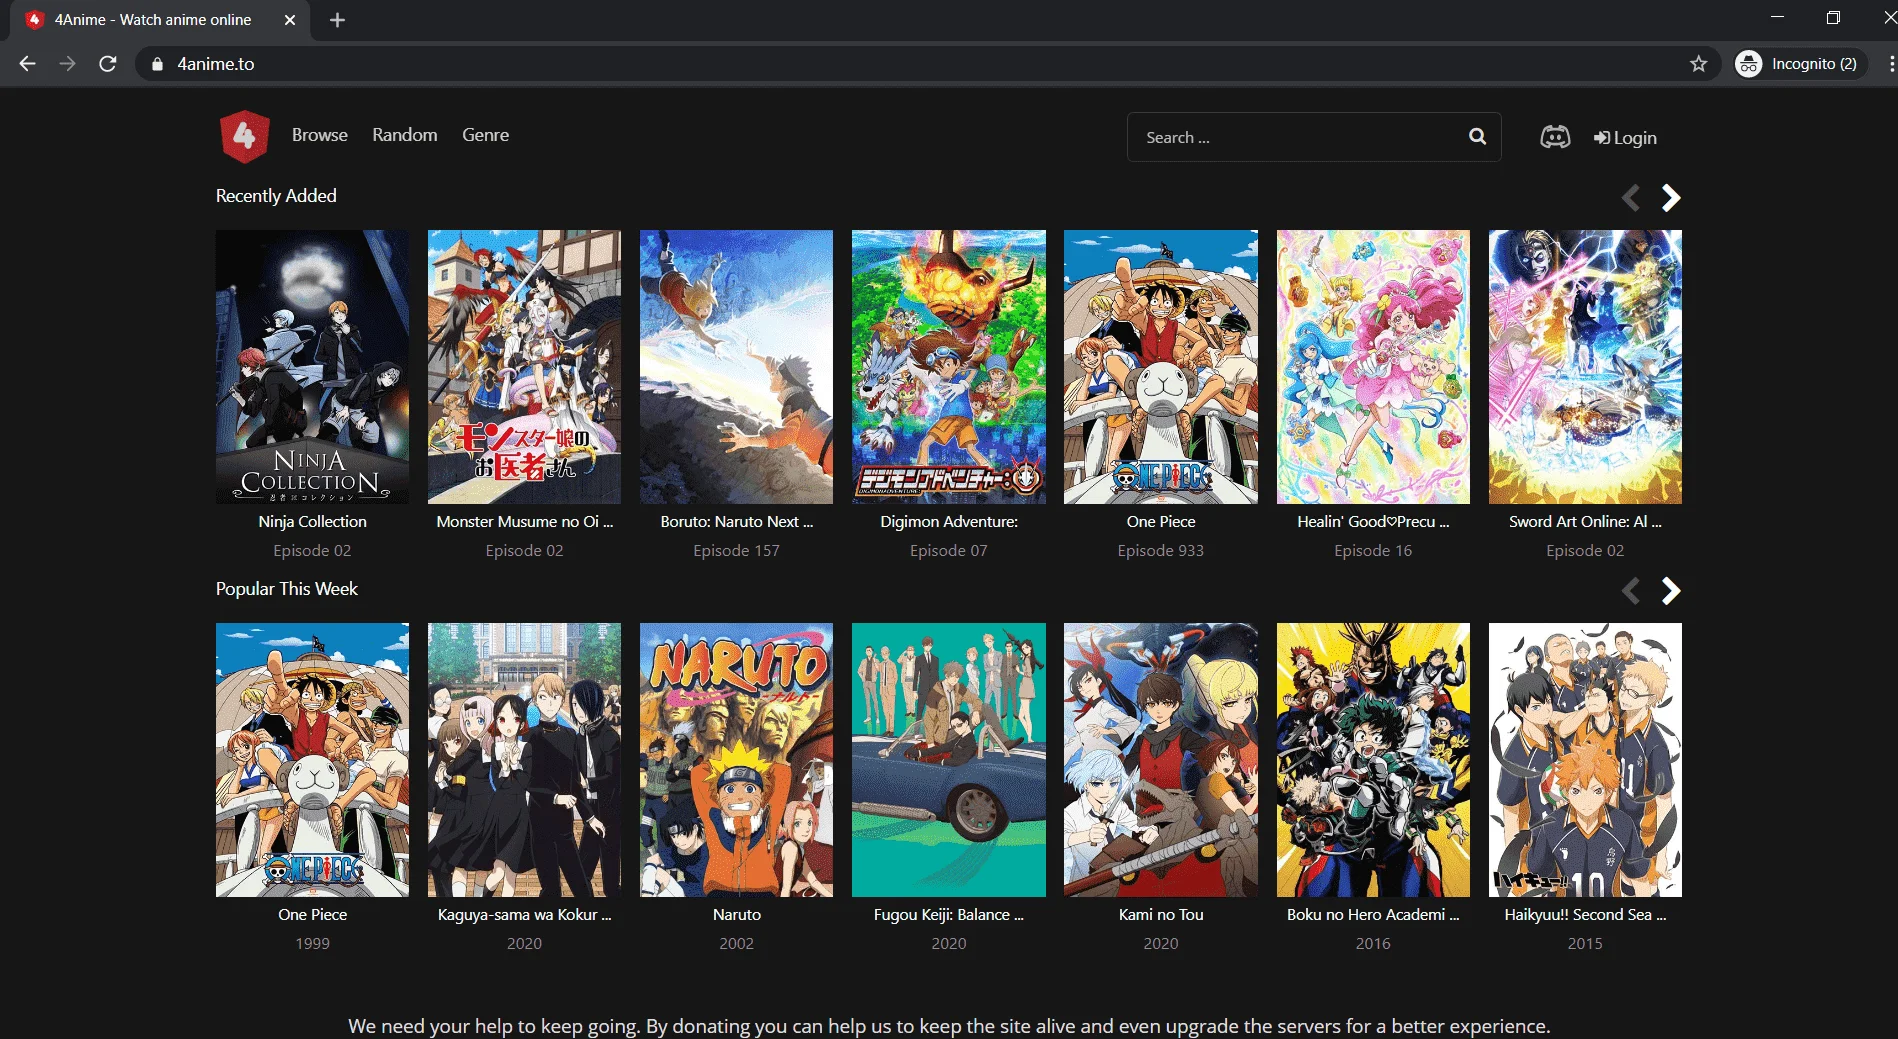Switch to the 4Anime tab
Screen dimensions: 1898x1039
point(160,20)
